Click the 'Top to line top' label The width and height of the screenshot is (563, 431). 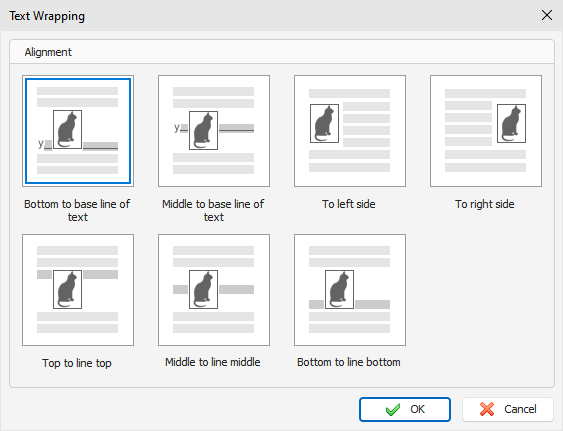77,363
